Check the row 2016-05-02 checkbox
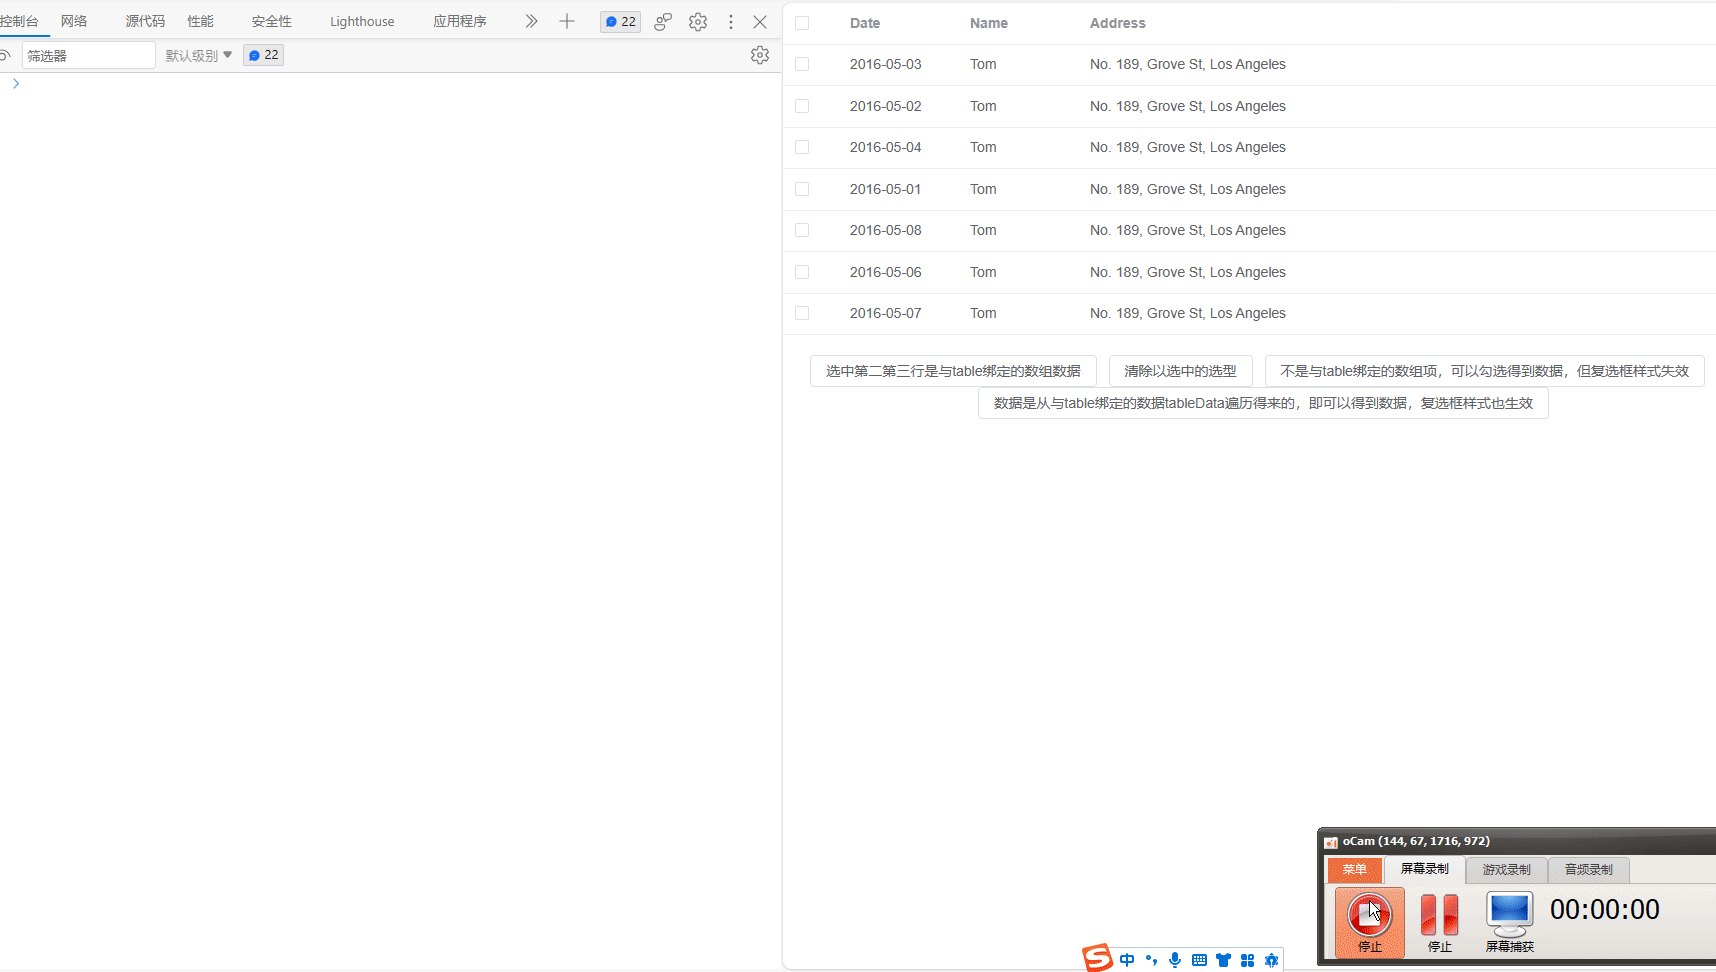 [x=802, y=106]
